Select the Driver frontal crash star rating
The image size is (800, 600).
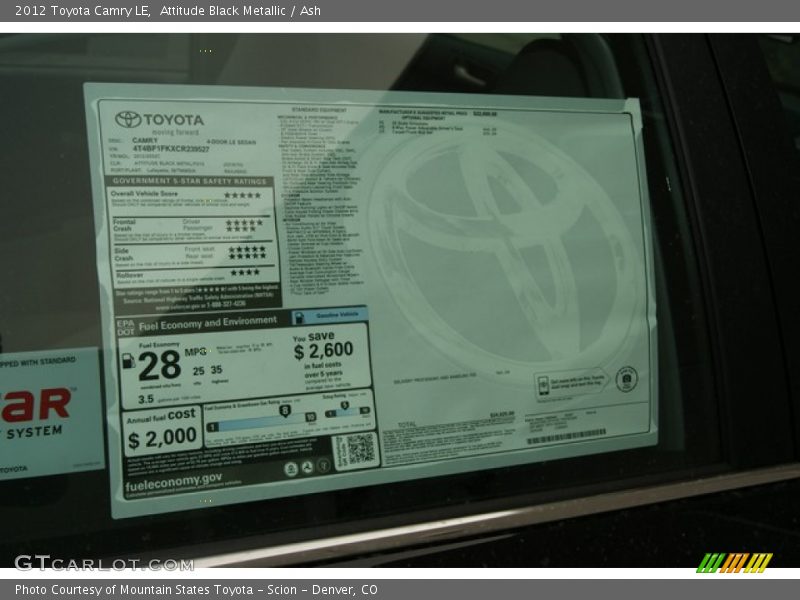245,221
